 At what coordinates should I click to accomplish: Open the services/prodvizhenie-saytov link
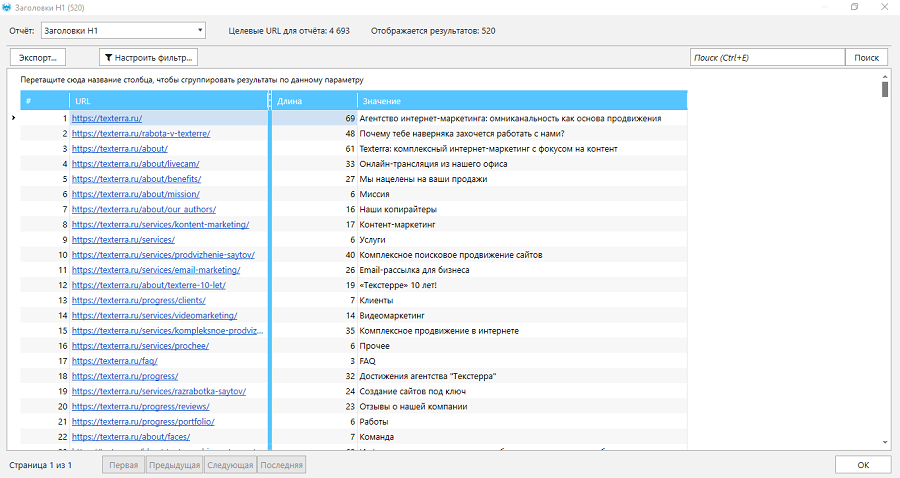163,255
